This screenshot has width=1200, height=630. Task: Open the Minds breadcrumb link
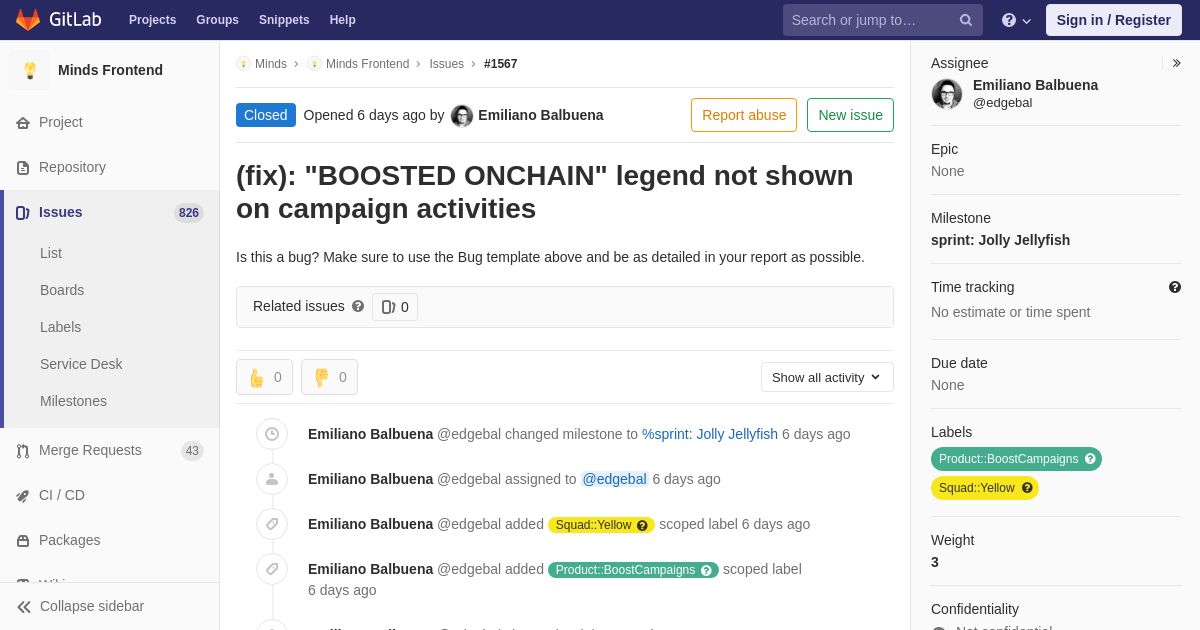point(271,64)
